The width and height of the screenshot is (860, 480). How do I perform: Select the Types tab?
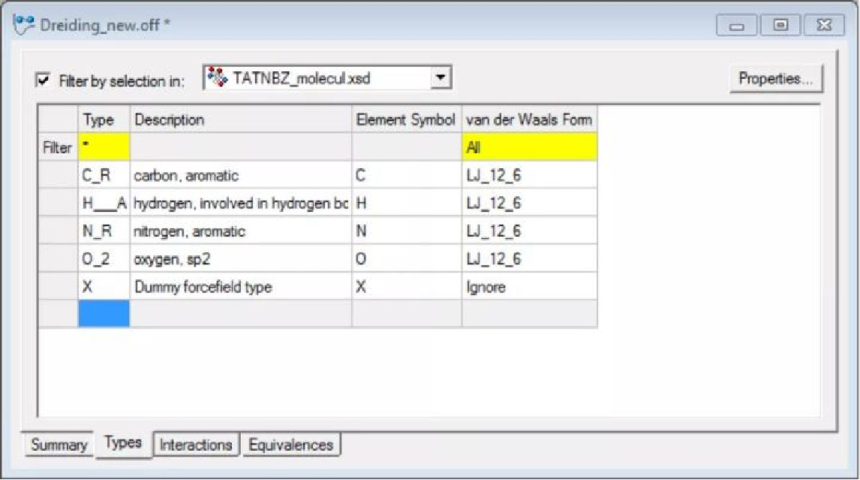[123, 442]
